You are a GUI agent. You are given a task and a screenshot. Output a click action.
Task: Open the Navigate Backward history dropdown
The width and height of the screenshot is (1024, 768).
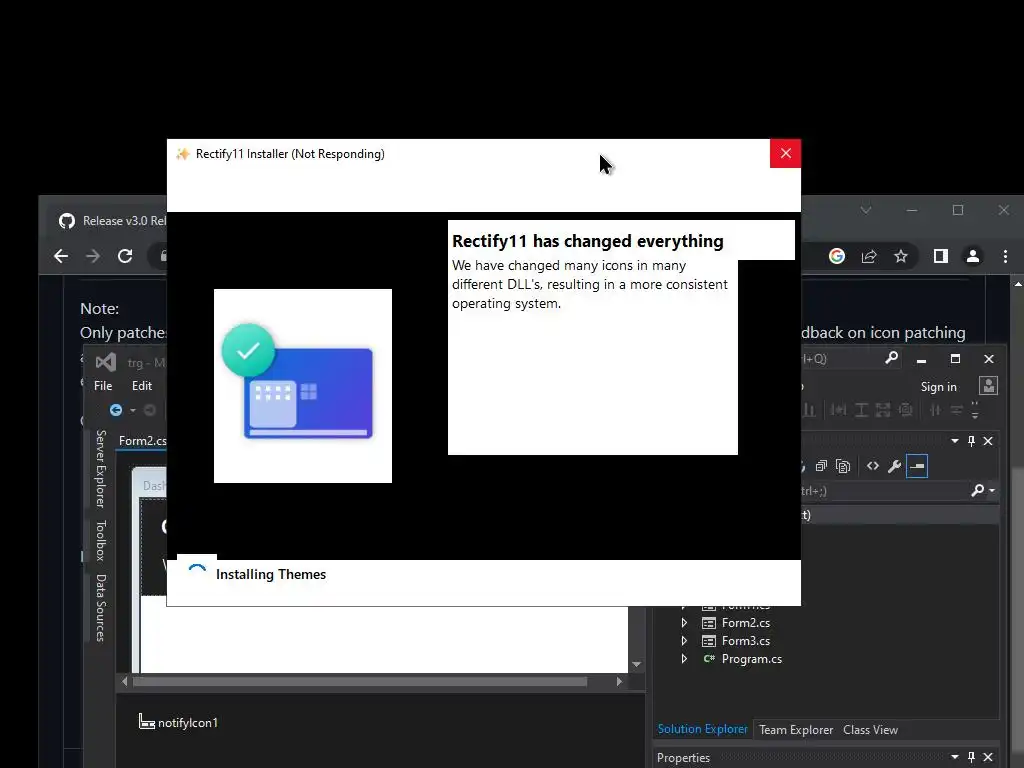(133, 410)
